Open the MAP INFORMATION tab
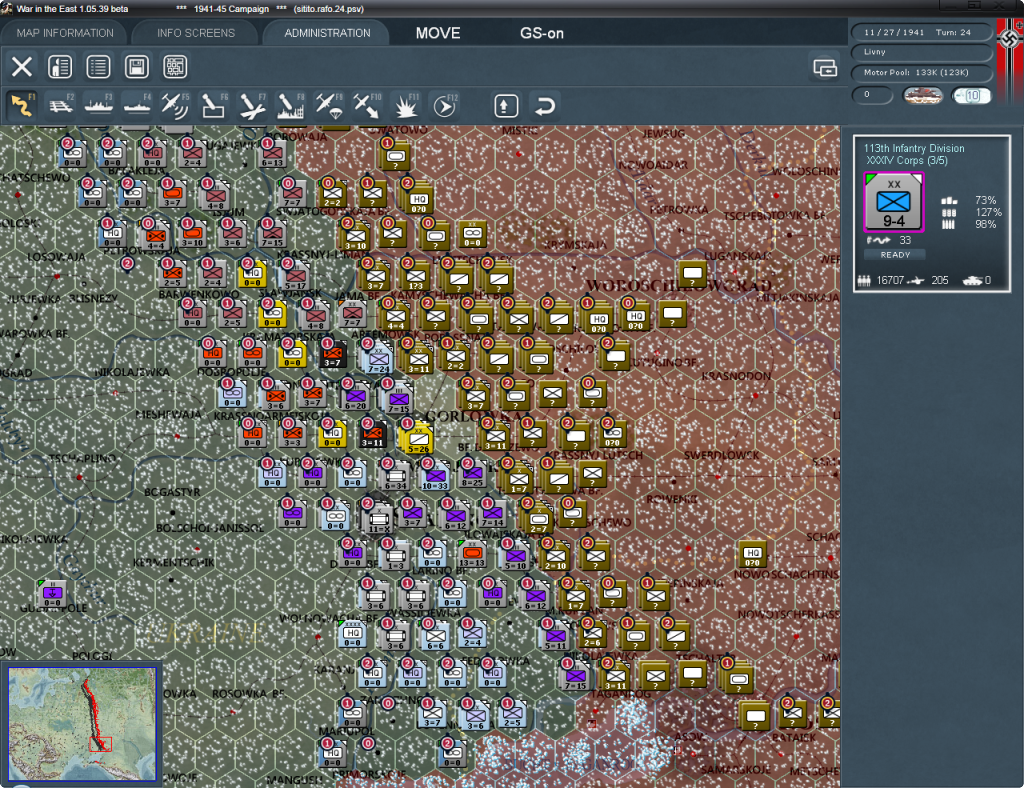1024x788 pixels. click(65, 33)
